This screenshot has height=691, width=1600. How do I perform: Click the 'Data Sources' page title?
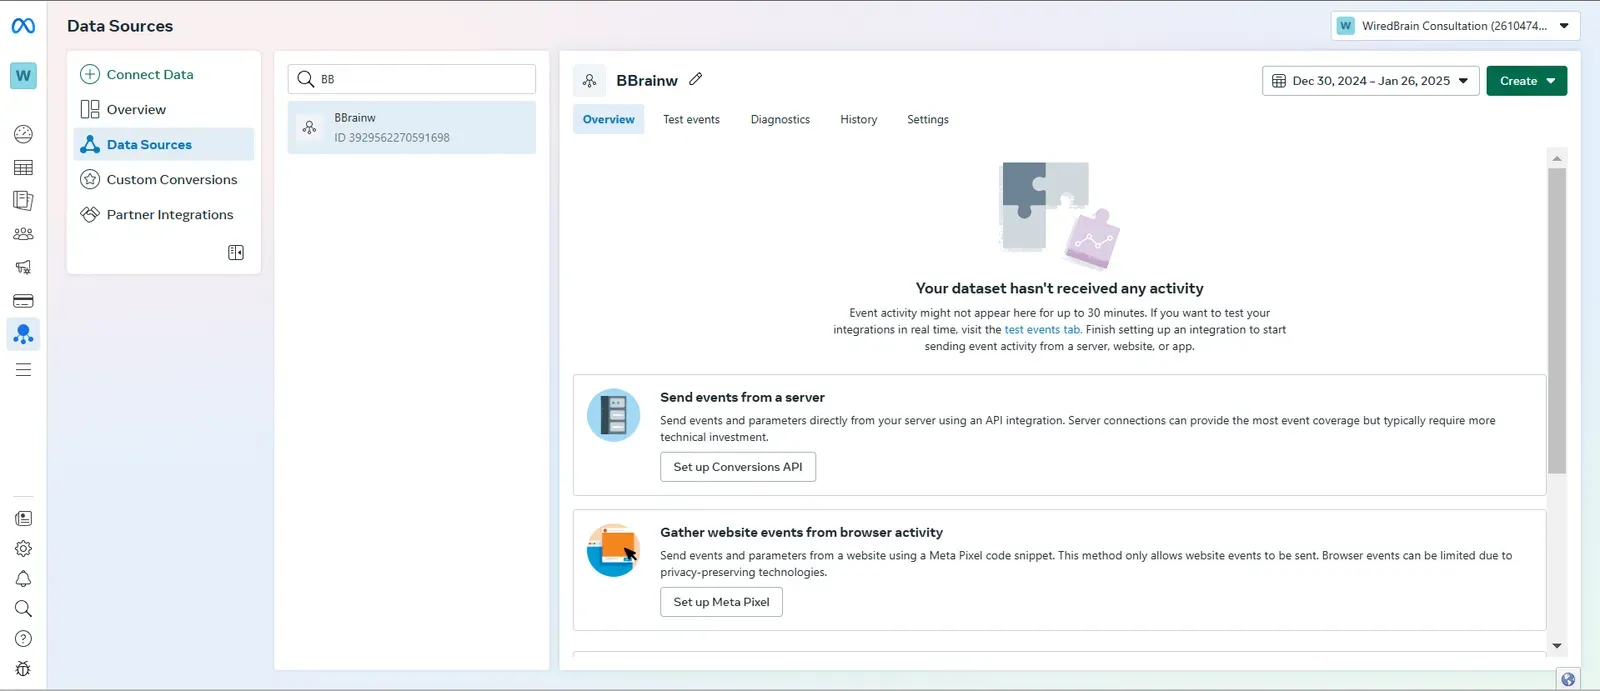pos(120,26)
